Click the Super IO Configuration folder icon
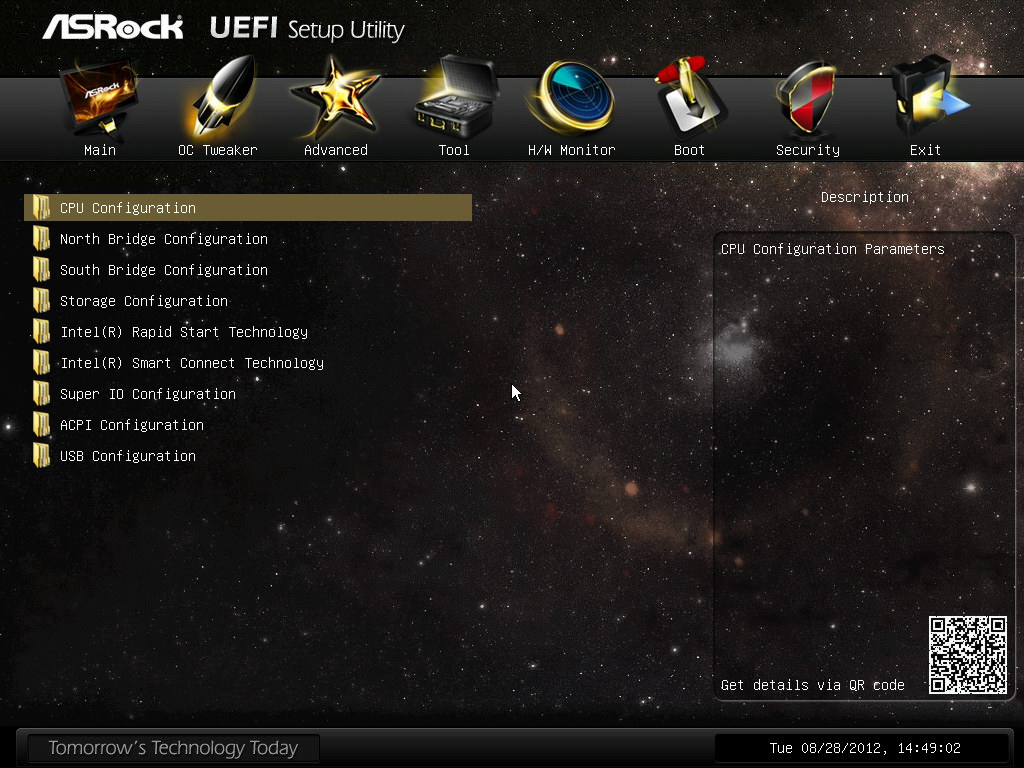Image resolution: width=1024 pixels, height=768 pixels. [42, 394]
